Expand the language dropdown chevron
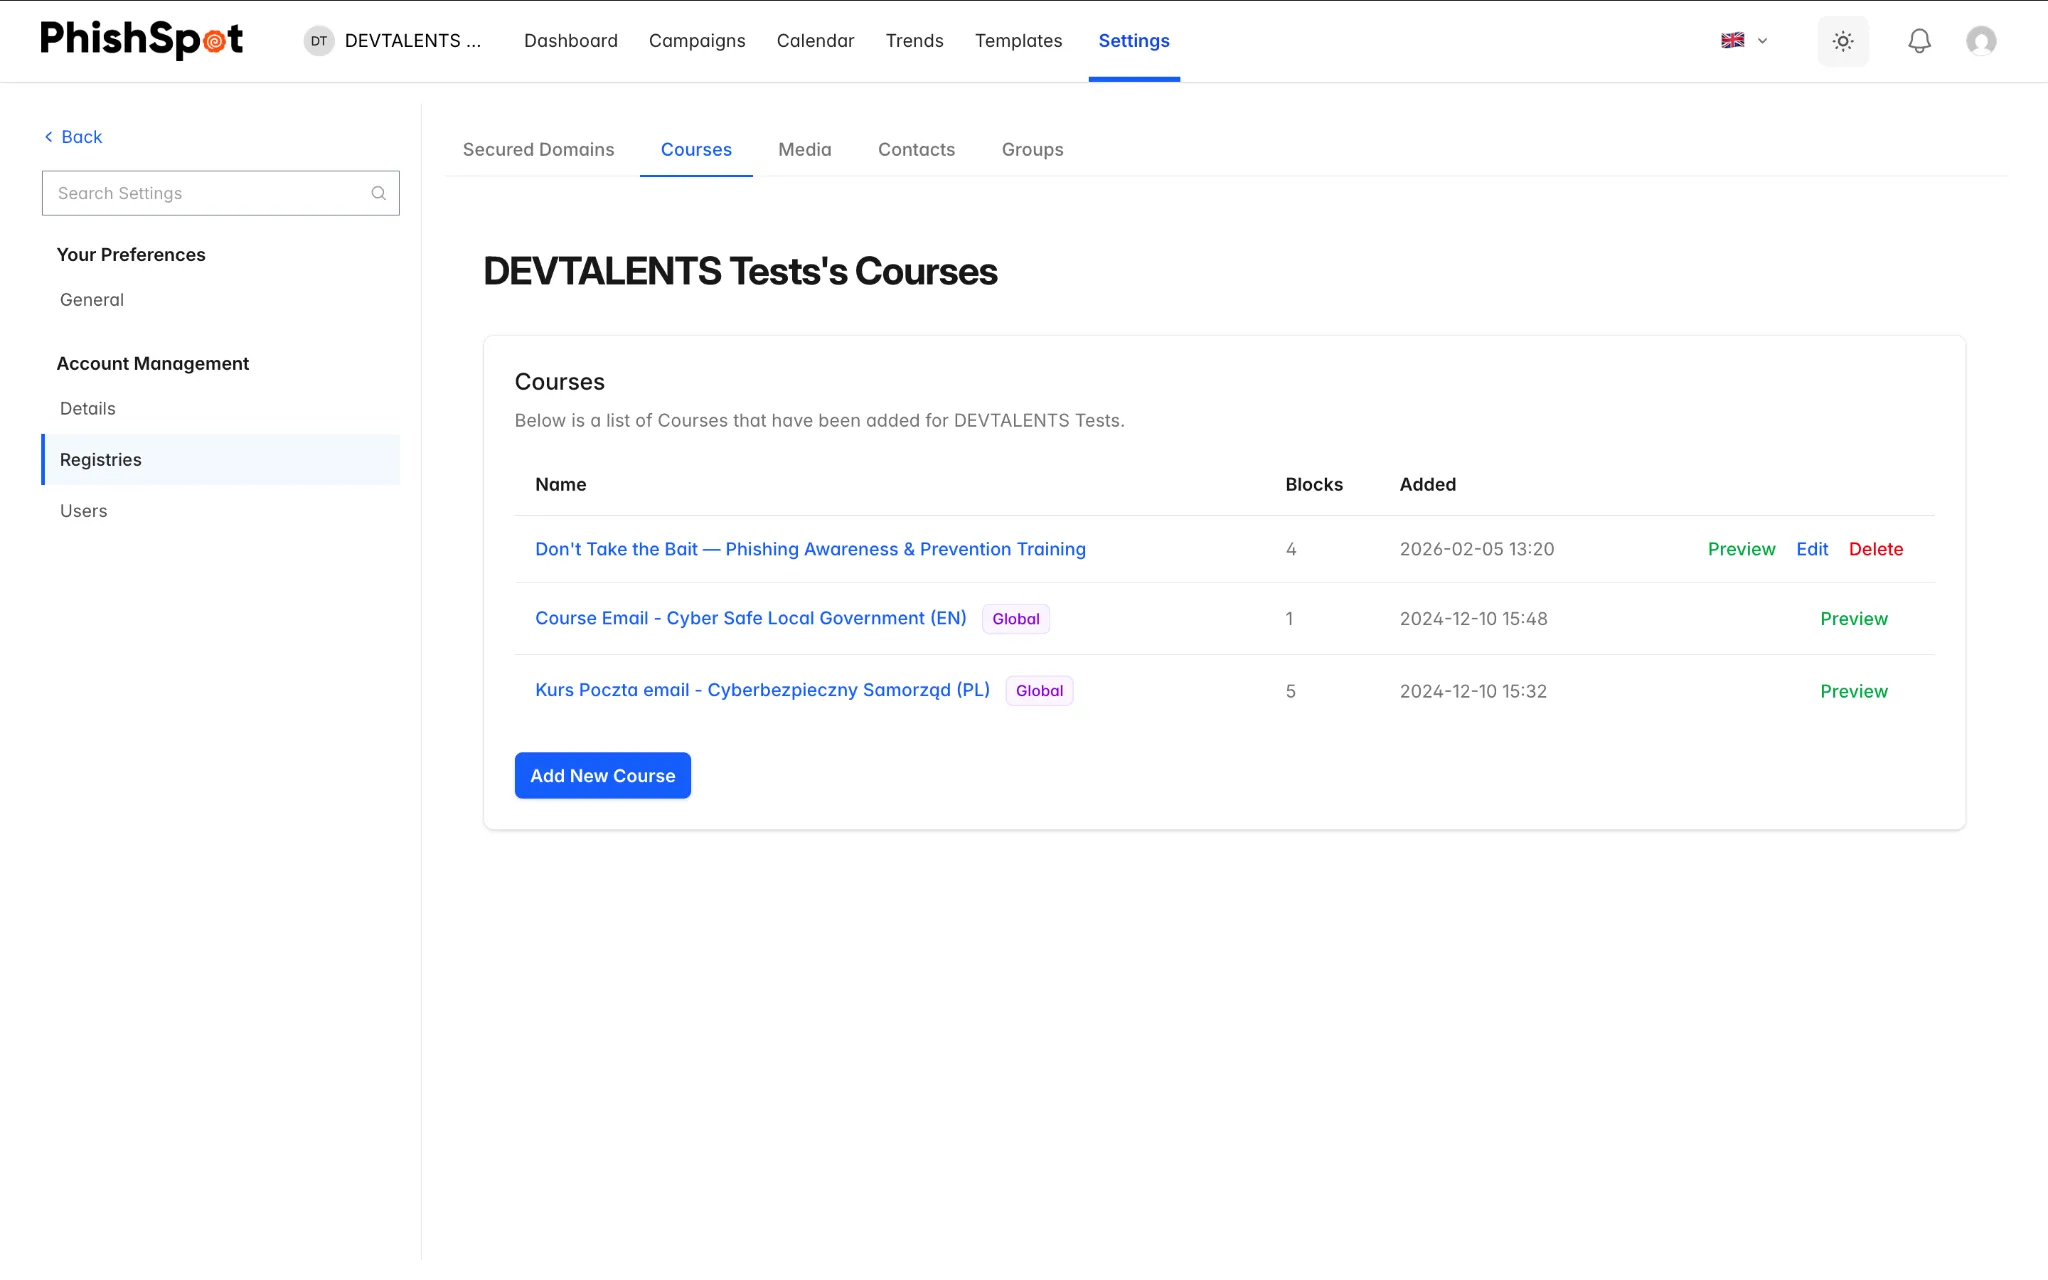 tap(1763, 41)
